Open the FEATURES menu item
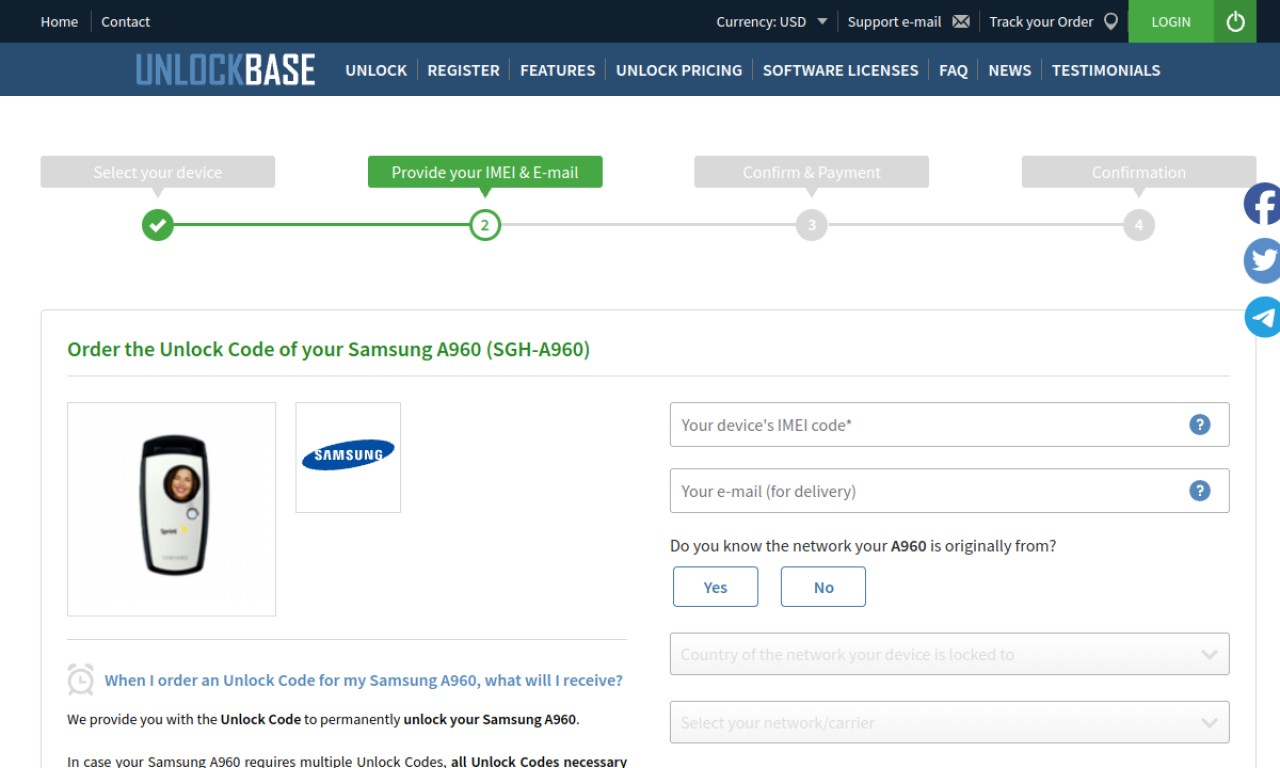Viewport: 1280px width, 768px height. point(557,70)
